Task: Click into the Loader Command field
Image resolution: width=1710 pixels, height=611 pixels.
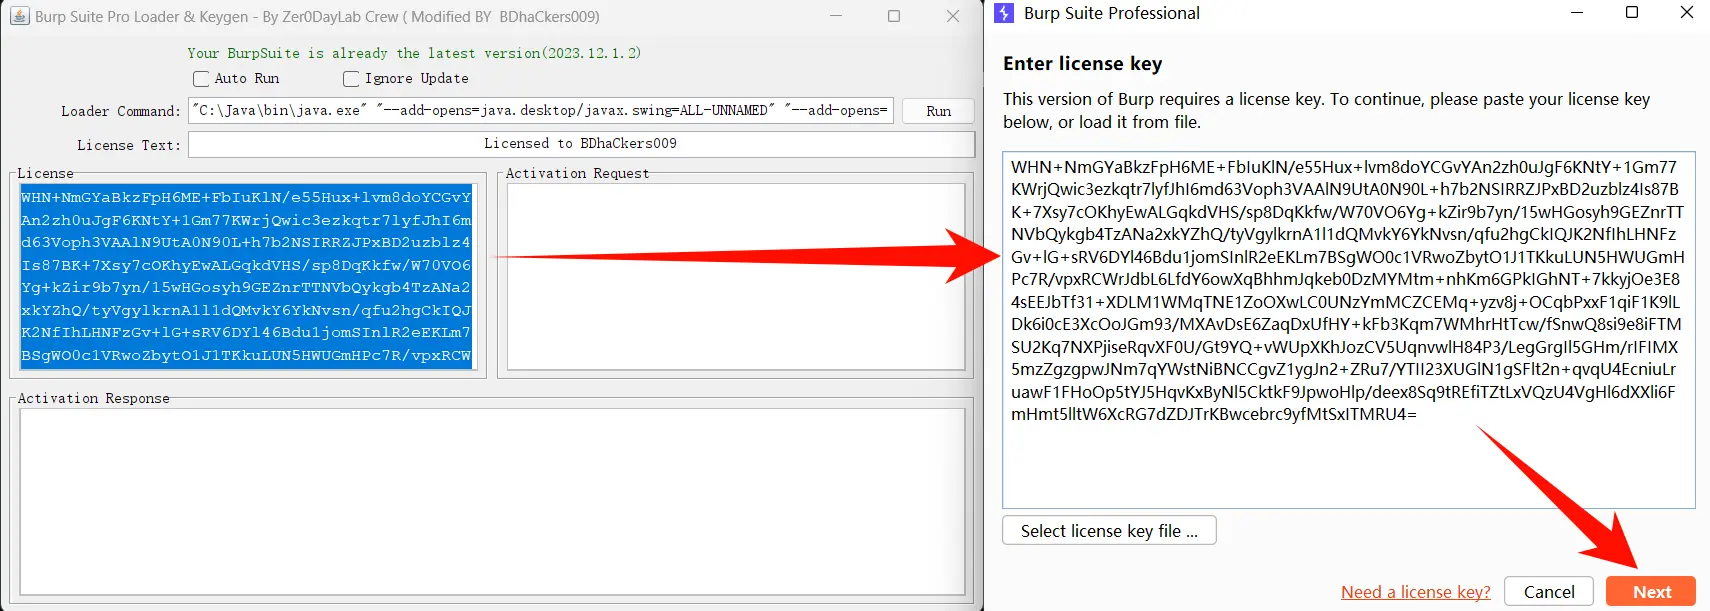Action: pos(541,111)
